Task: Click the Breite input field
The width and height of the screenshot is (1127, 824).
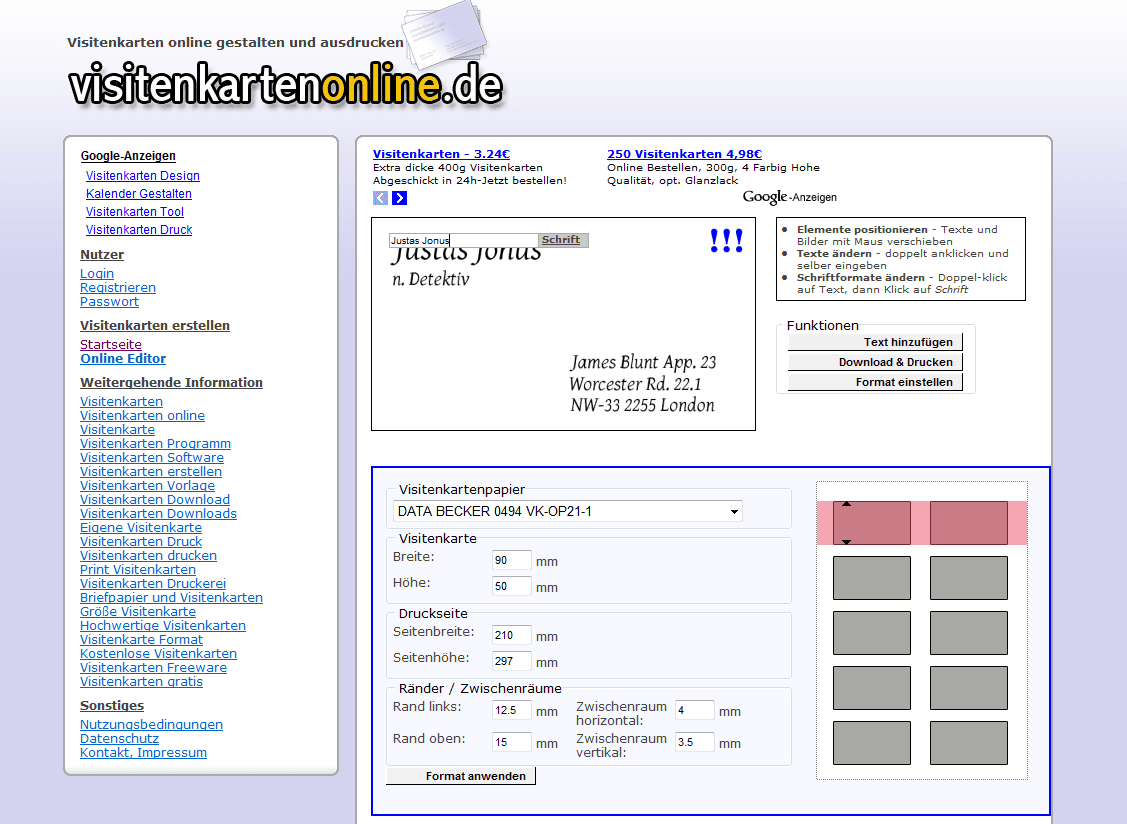Action: click(x=512, y=560)
